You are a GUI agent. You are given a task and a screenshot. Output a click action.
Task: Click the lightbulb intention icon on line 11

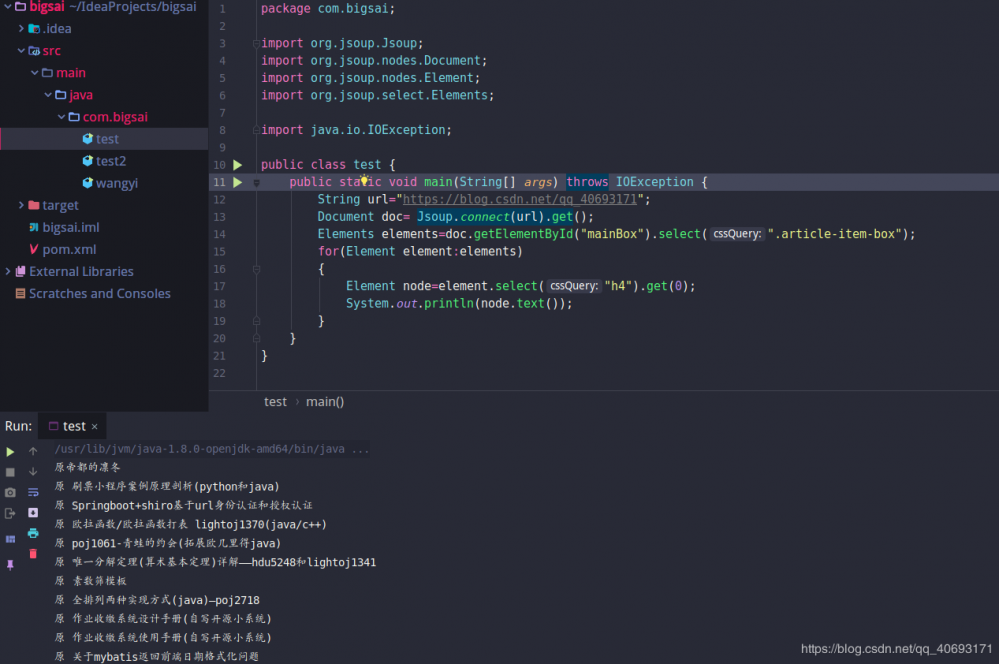point(364,180)
